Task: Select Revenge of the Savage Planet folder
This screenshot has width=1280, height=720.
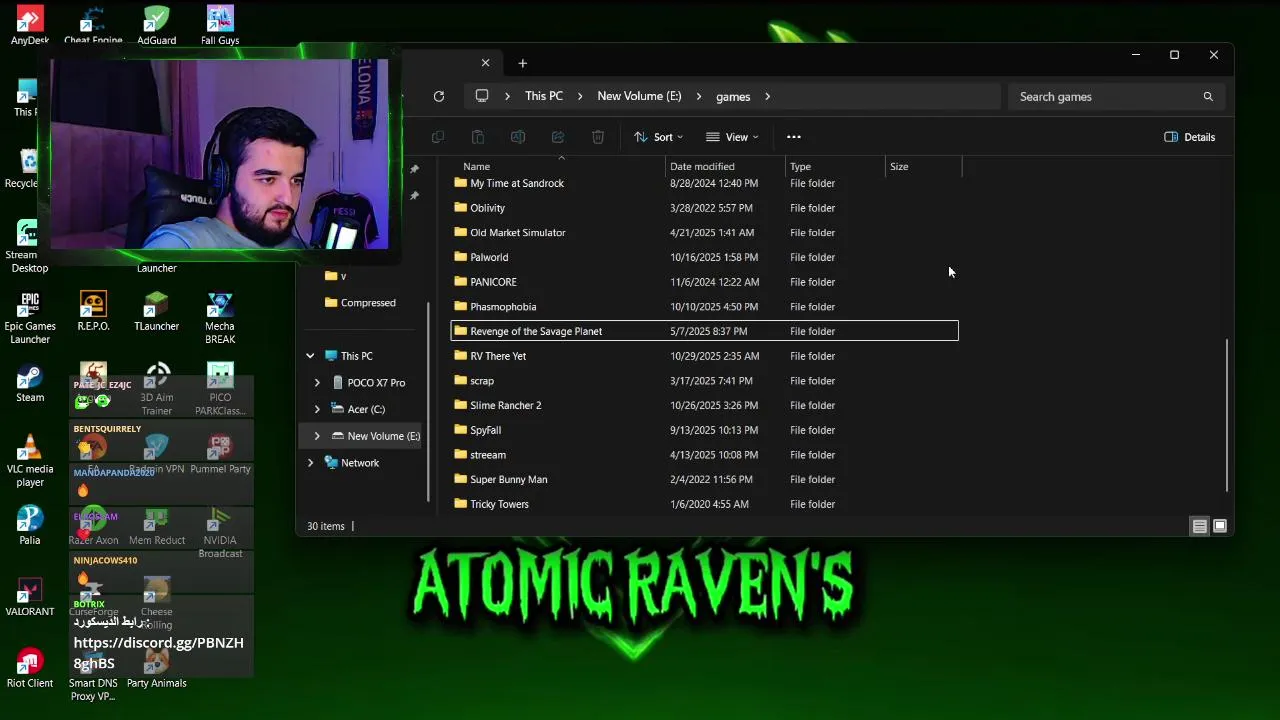Action: (x=705, y=331)
